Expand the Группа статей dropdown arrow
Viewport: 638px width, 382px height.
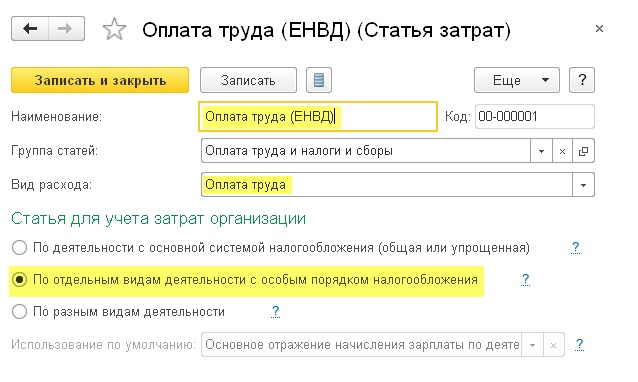click(x=541, y=151)
